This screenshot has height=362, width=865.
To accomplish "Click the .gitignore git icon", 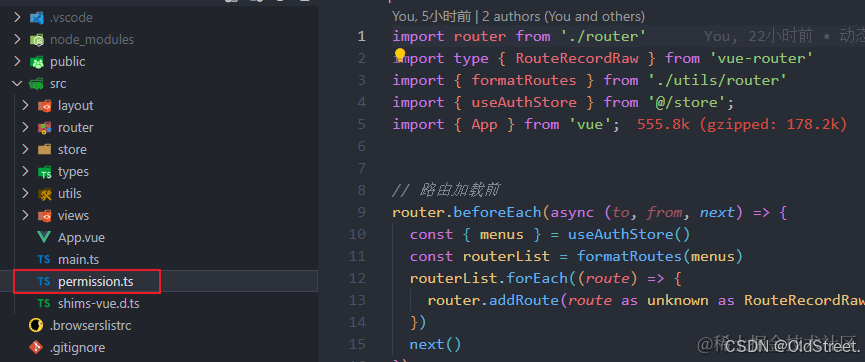I will pyautogui.click(x=36, y=348).
